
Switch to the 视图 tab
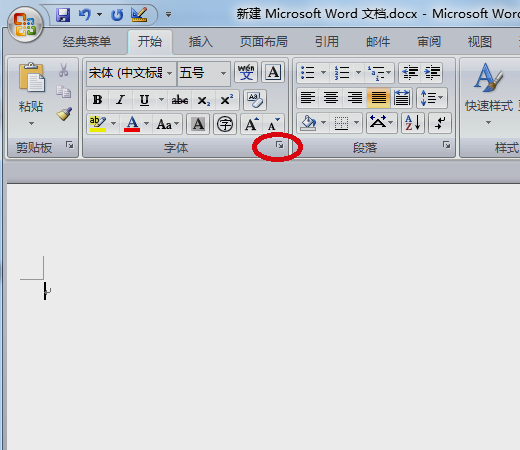coord(480,42)
